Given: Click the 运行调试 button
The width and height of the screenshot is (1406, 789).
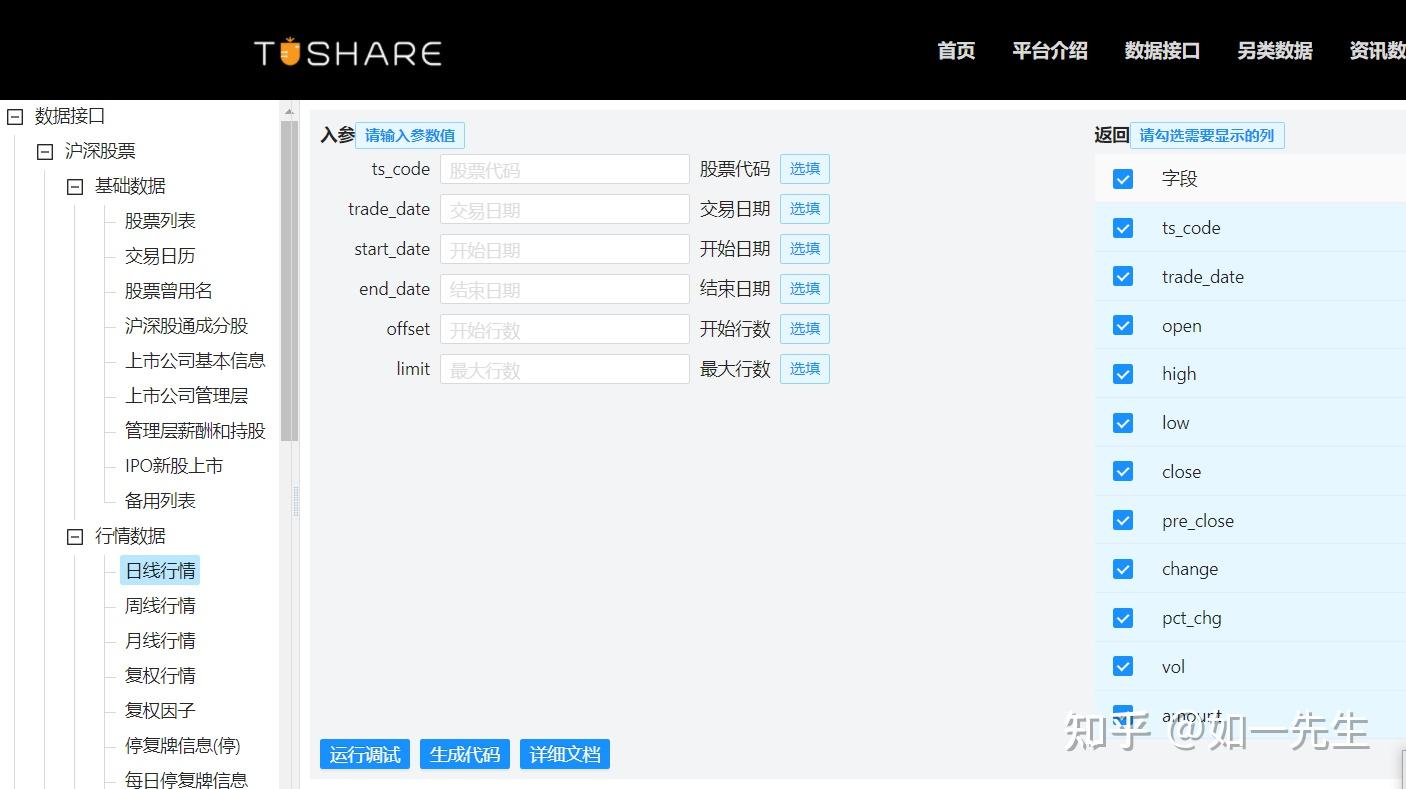Looking at the screenshot, I should tap(364, 754).
